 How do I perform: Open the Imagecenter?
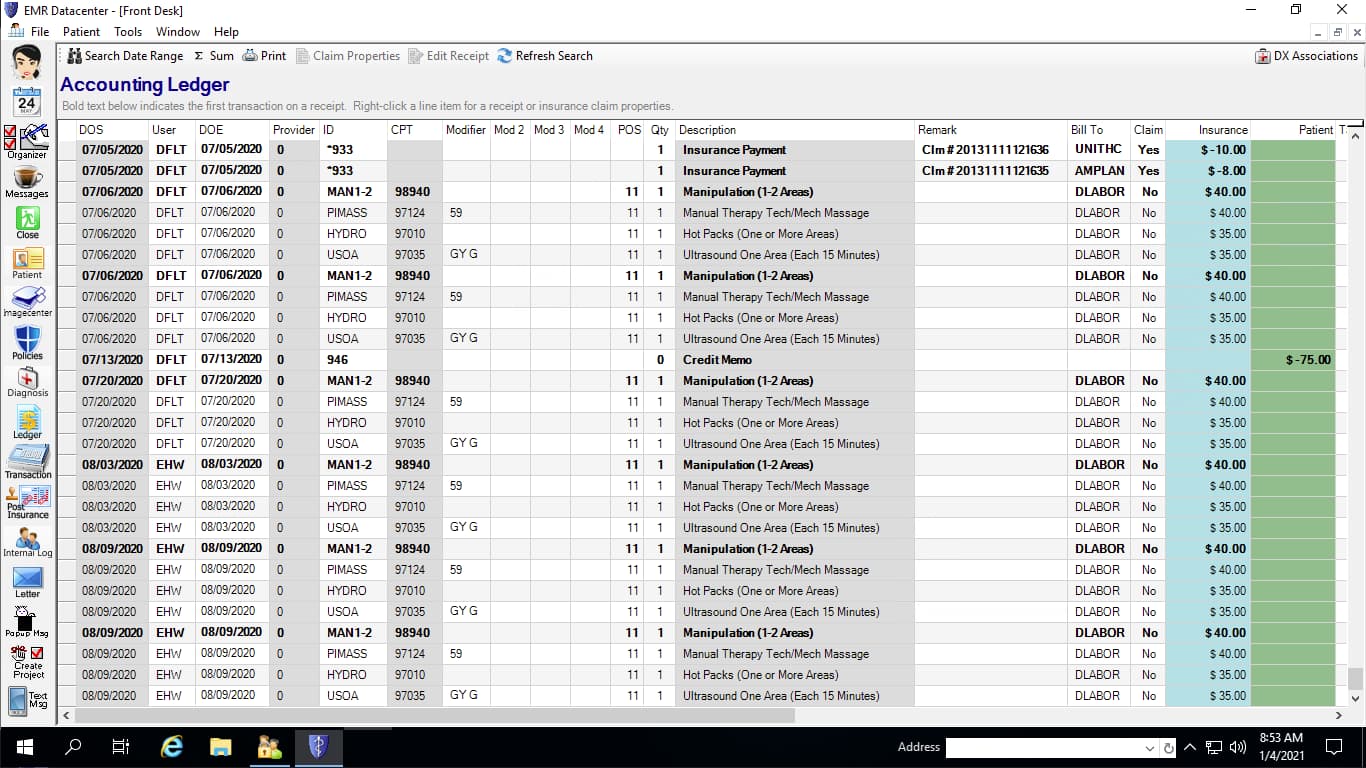pos(27,301)
